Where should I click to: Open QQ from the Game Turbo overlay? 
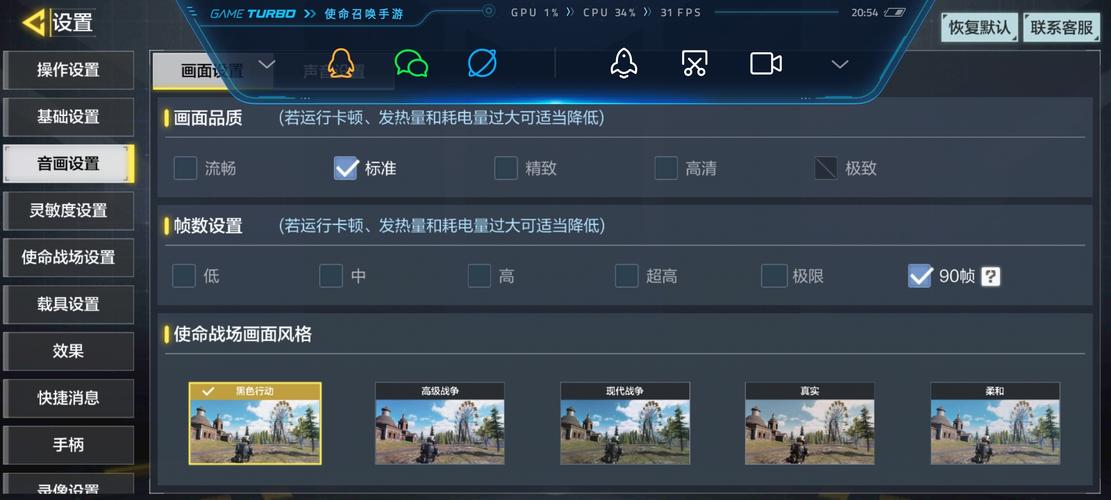(341, 64)
